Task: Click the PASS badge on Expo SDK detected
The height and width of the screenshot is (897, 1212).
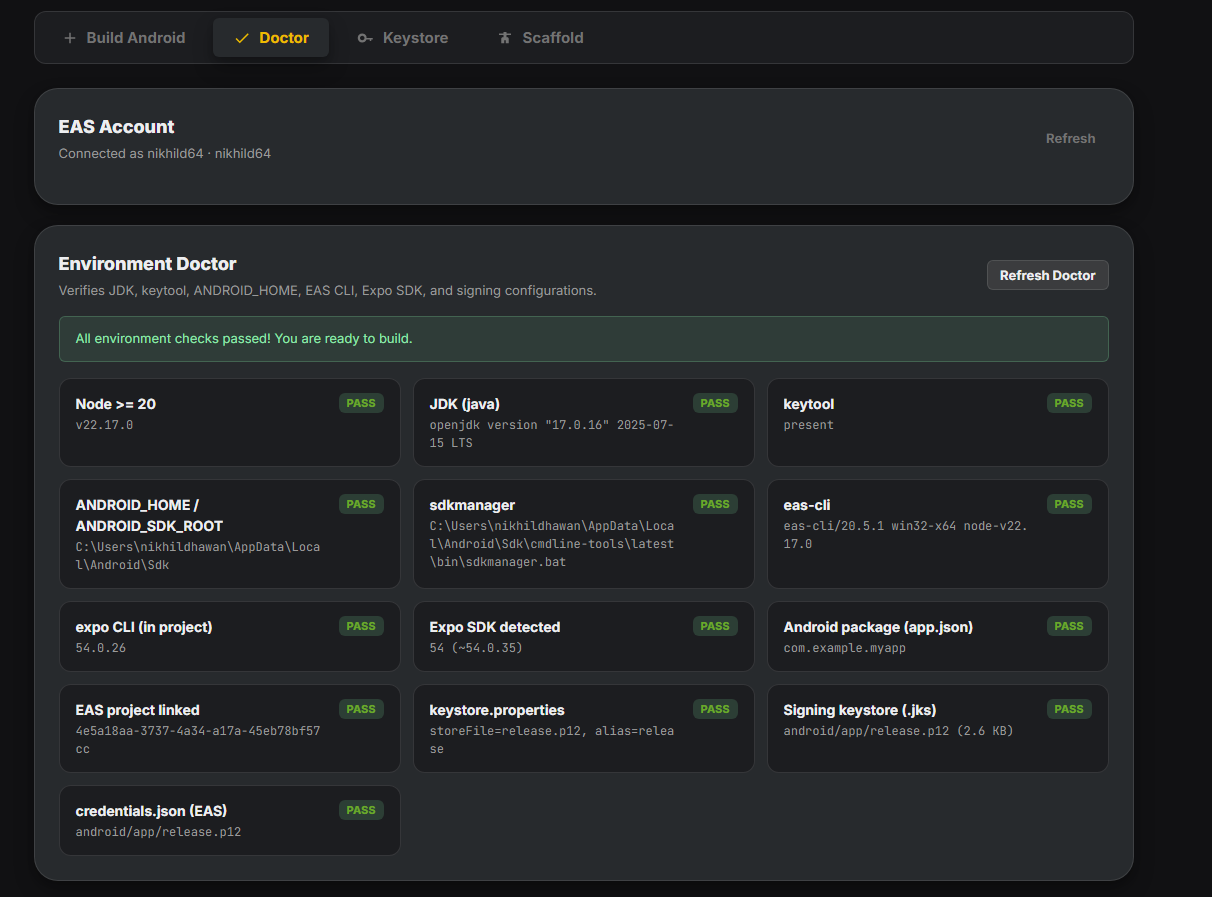Action: 715,626
